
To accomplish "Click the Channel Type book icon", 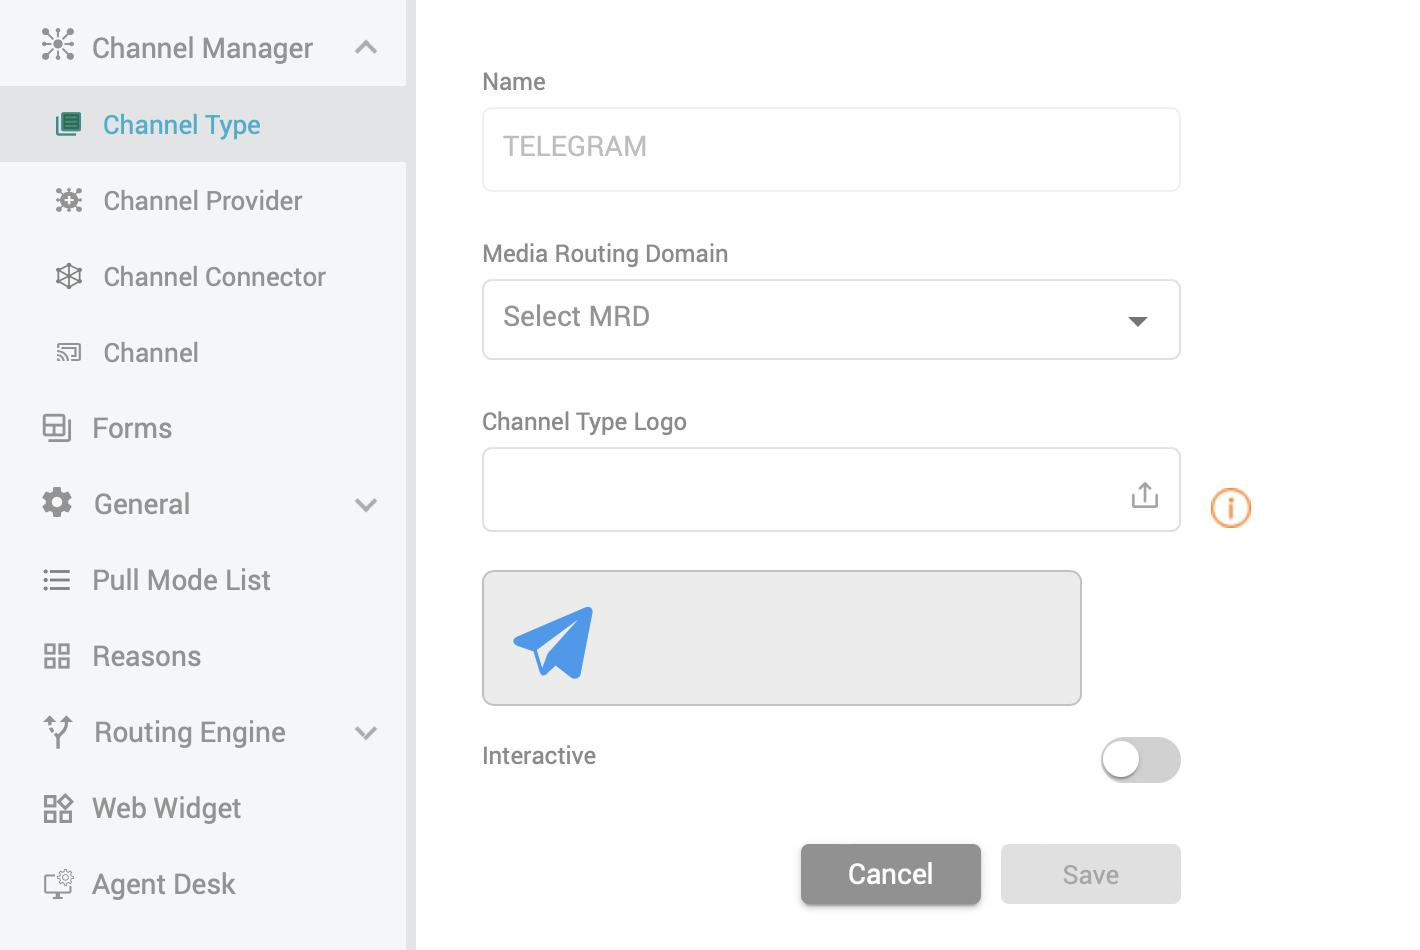I will [x=68, y=124].
